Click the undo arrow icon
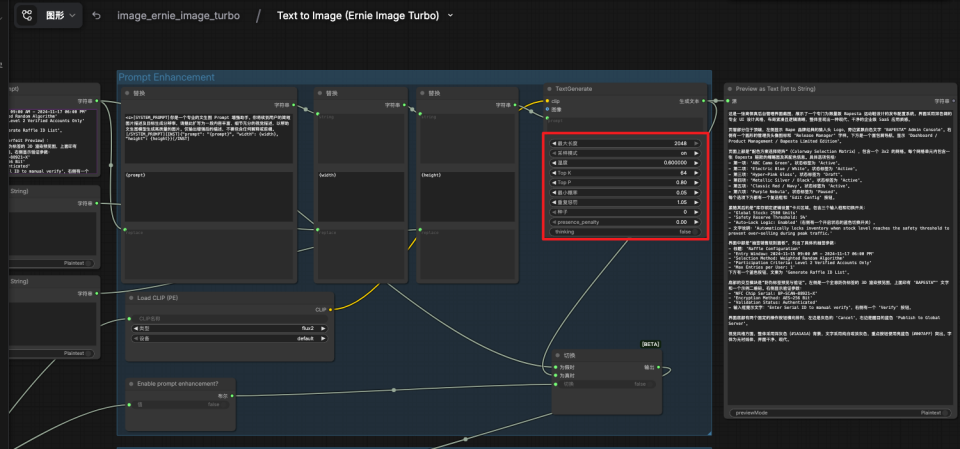The image size is (960, 449). pyautogui.click(x=96, y=16)
